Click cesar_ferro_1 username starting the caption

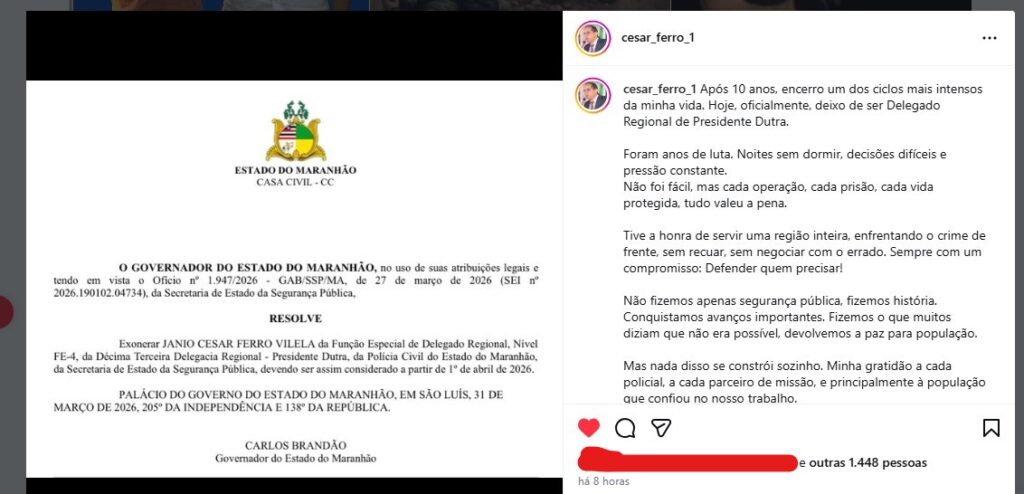[661, 89]
